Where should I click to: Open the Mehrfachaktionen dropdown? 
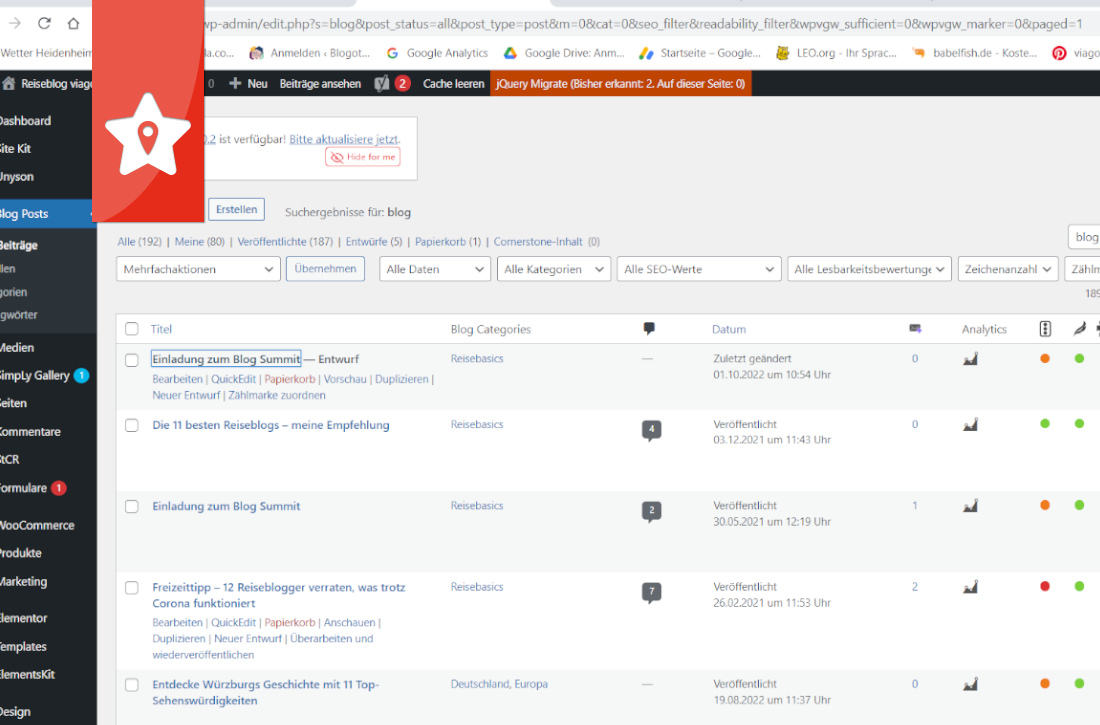coord(197,268)
